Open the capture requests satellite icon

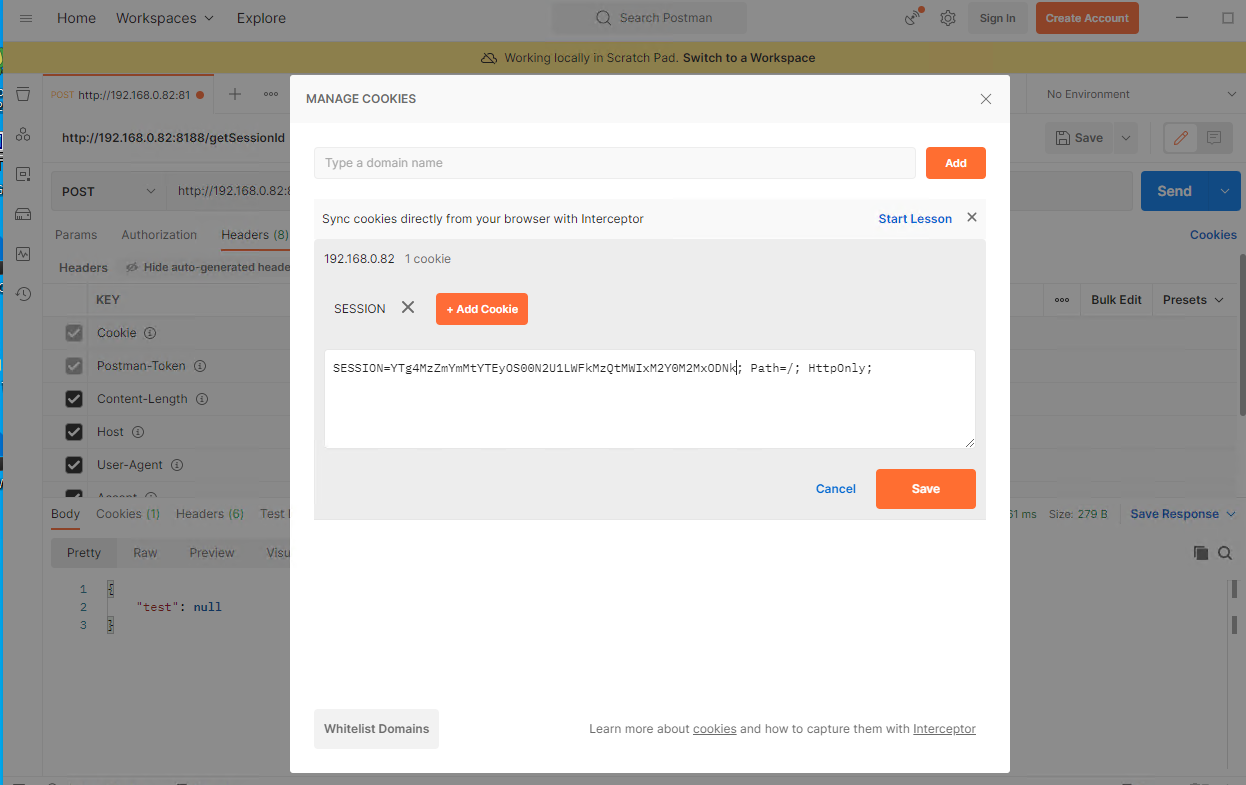pos(912,18)
